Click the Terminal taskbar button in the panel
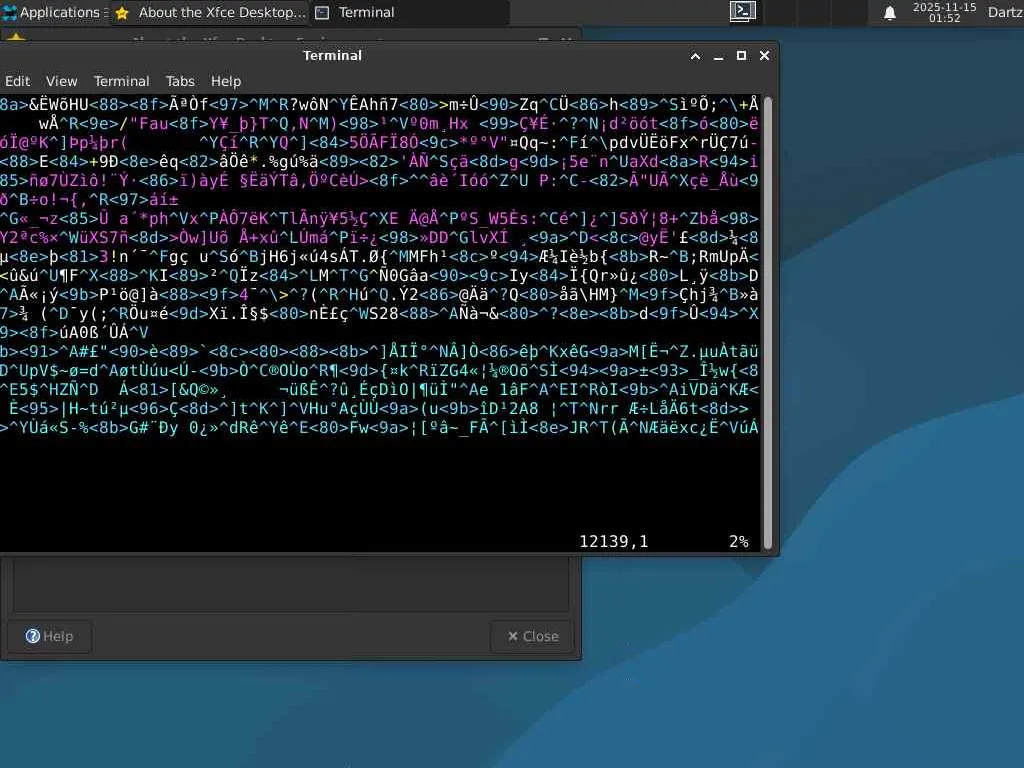1024x768 pixels. click(x=409, y=12)
